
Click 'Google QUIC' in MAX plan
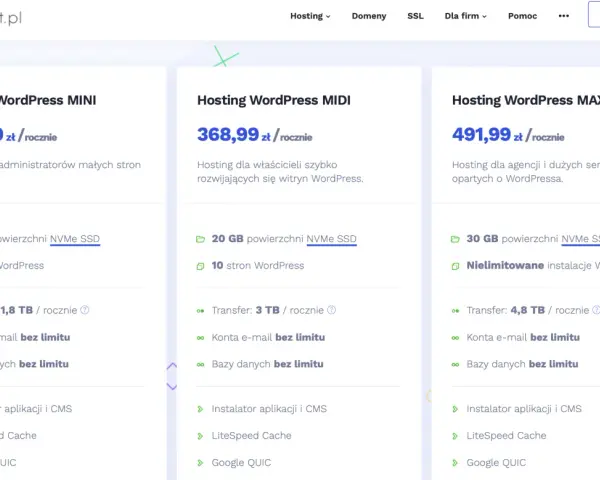tap(496, 462)
